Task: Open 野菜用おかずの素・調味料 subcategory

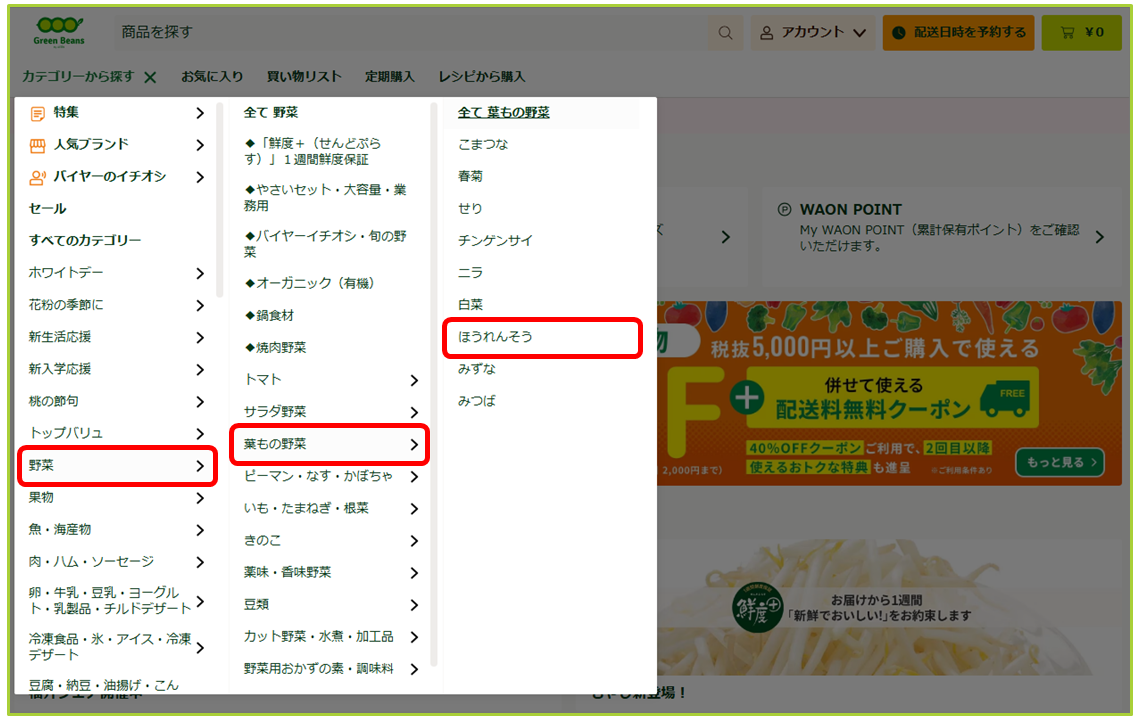Action: (331, 669)
